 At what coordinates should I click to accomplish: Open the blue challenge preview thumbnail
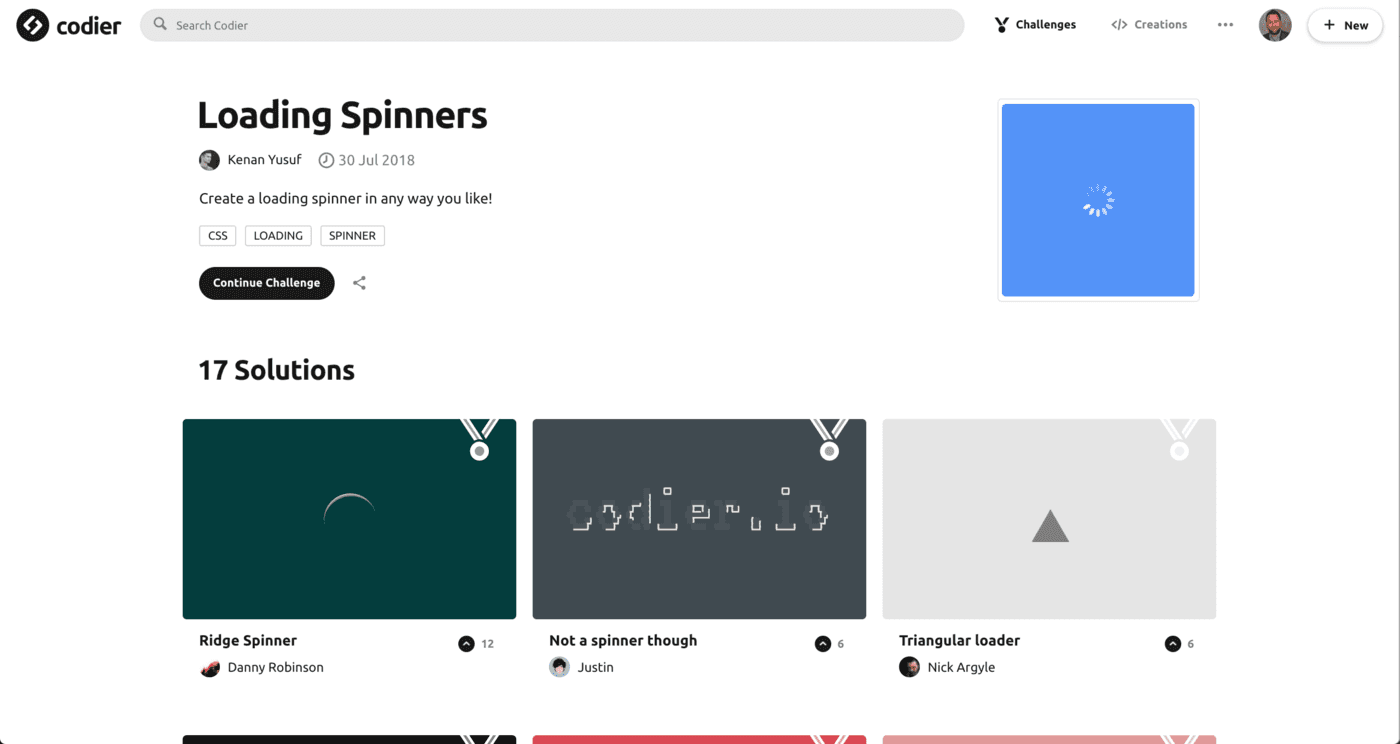(1098, 200)
